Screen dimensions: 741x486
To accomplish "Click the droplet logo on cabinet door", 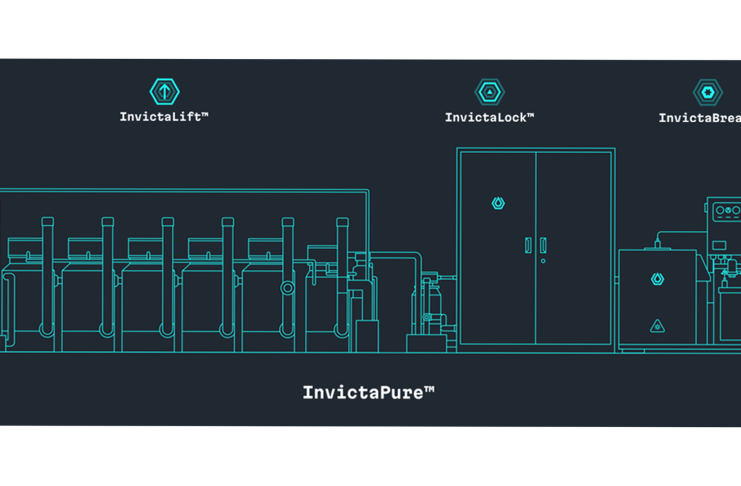I will [498, 204].
